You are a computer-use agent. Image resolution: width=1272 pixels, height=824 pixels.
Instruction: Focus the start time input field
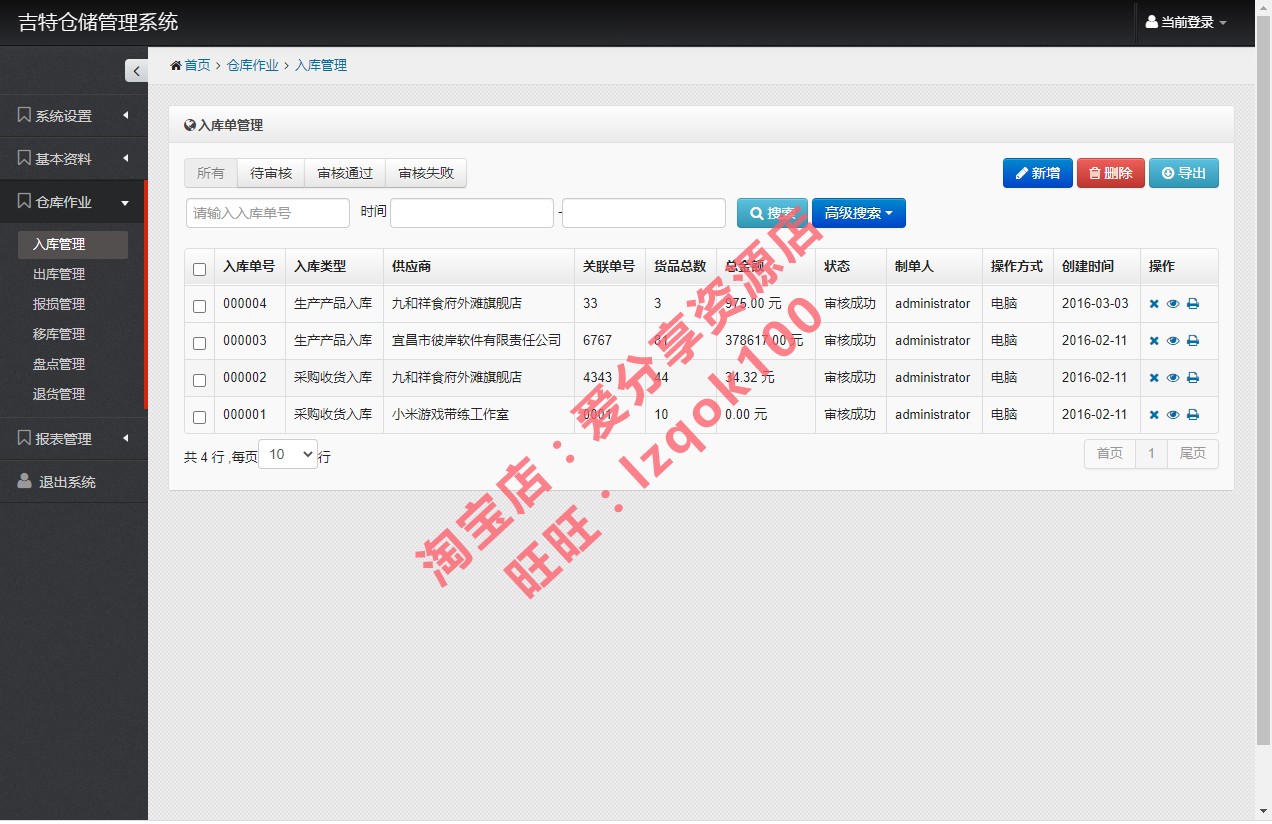472,213
